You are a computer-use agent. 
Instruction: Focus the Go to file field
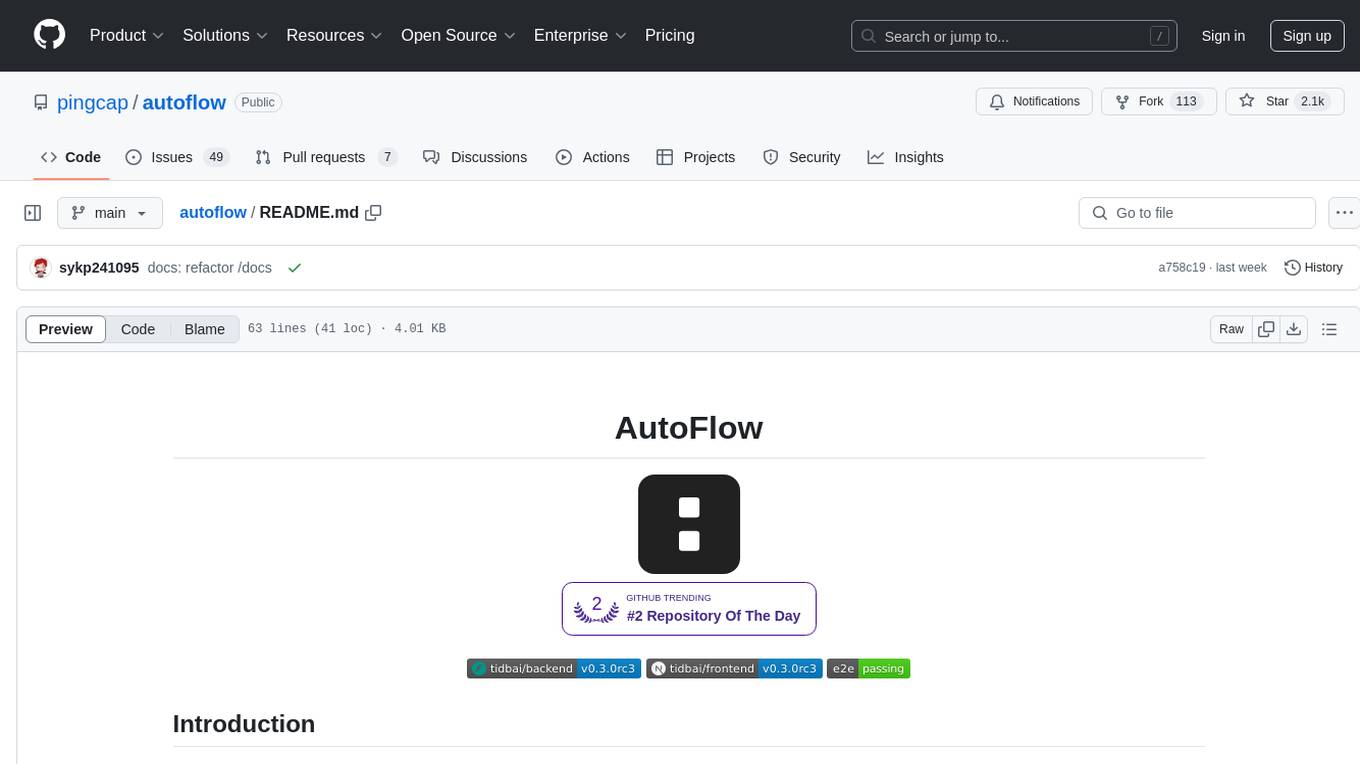[1197, 213]
